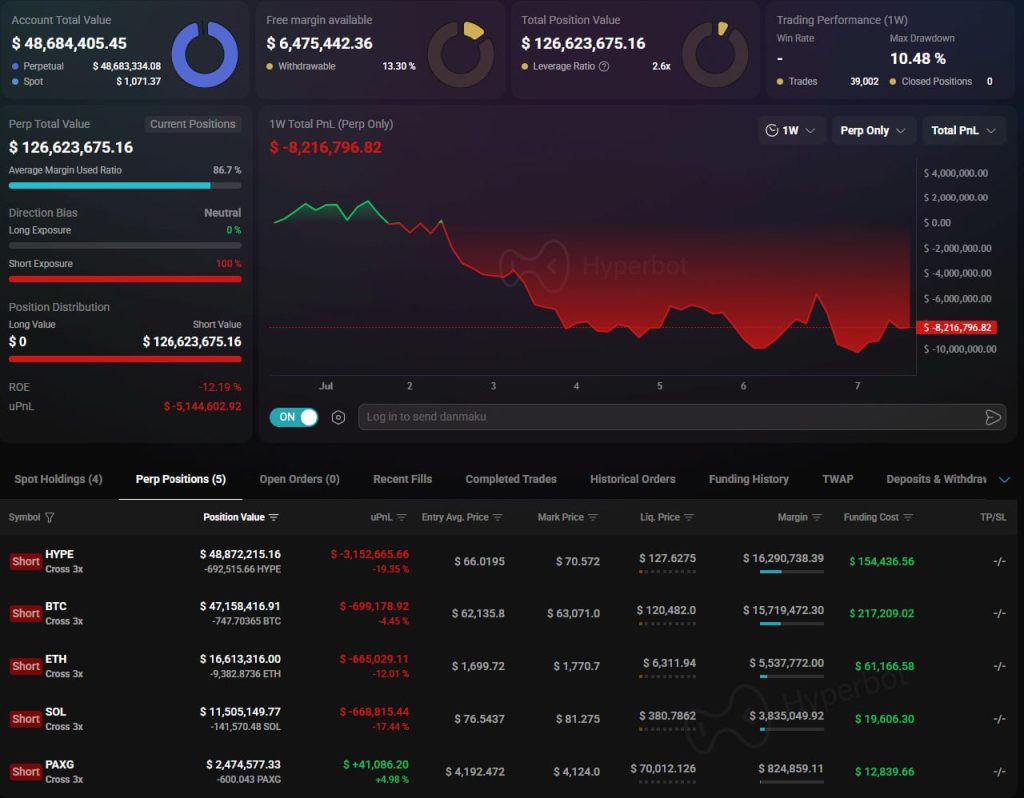Screen dimensions: 1024x798
Task: Open the Perp Only dropdown
Action: point(872,131)
